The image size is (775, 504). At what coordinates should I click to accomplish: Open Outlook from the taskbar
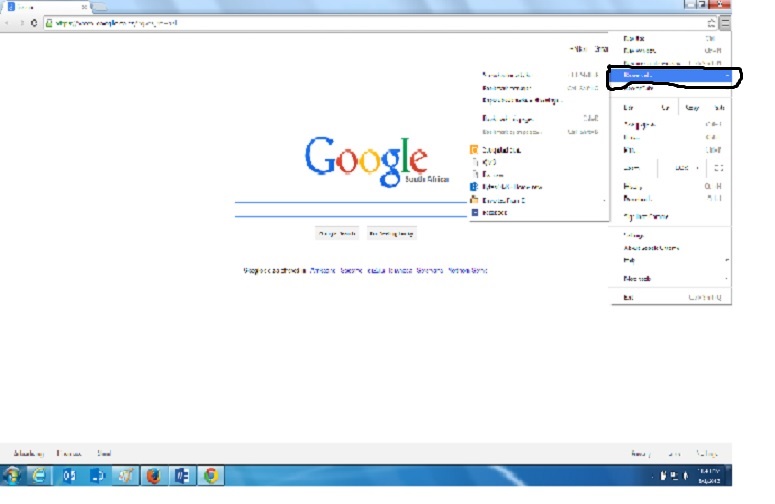coord(69,476)
